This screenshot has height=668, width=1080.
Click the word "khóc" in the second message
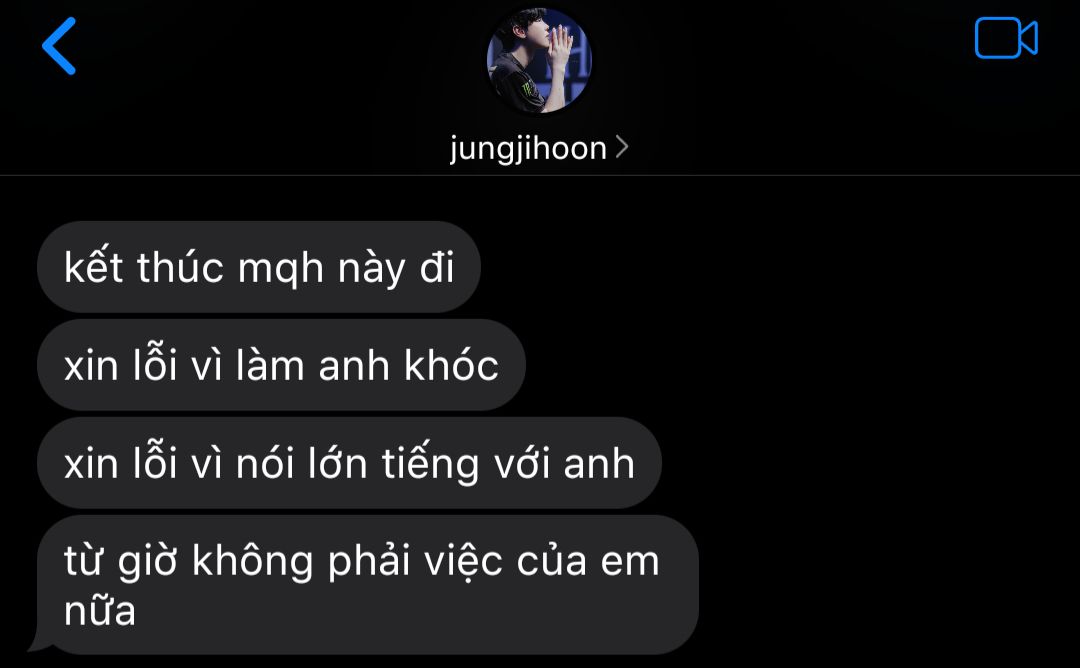(x=451, y=365)
